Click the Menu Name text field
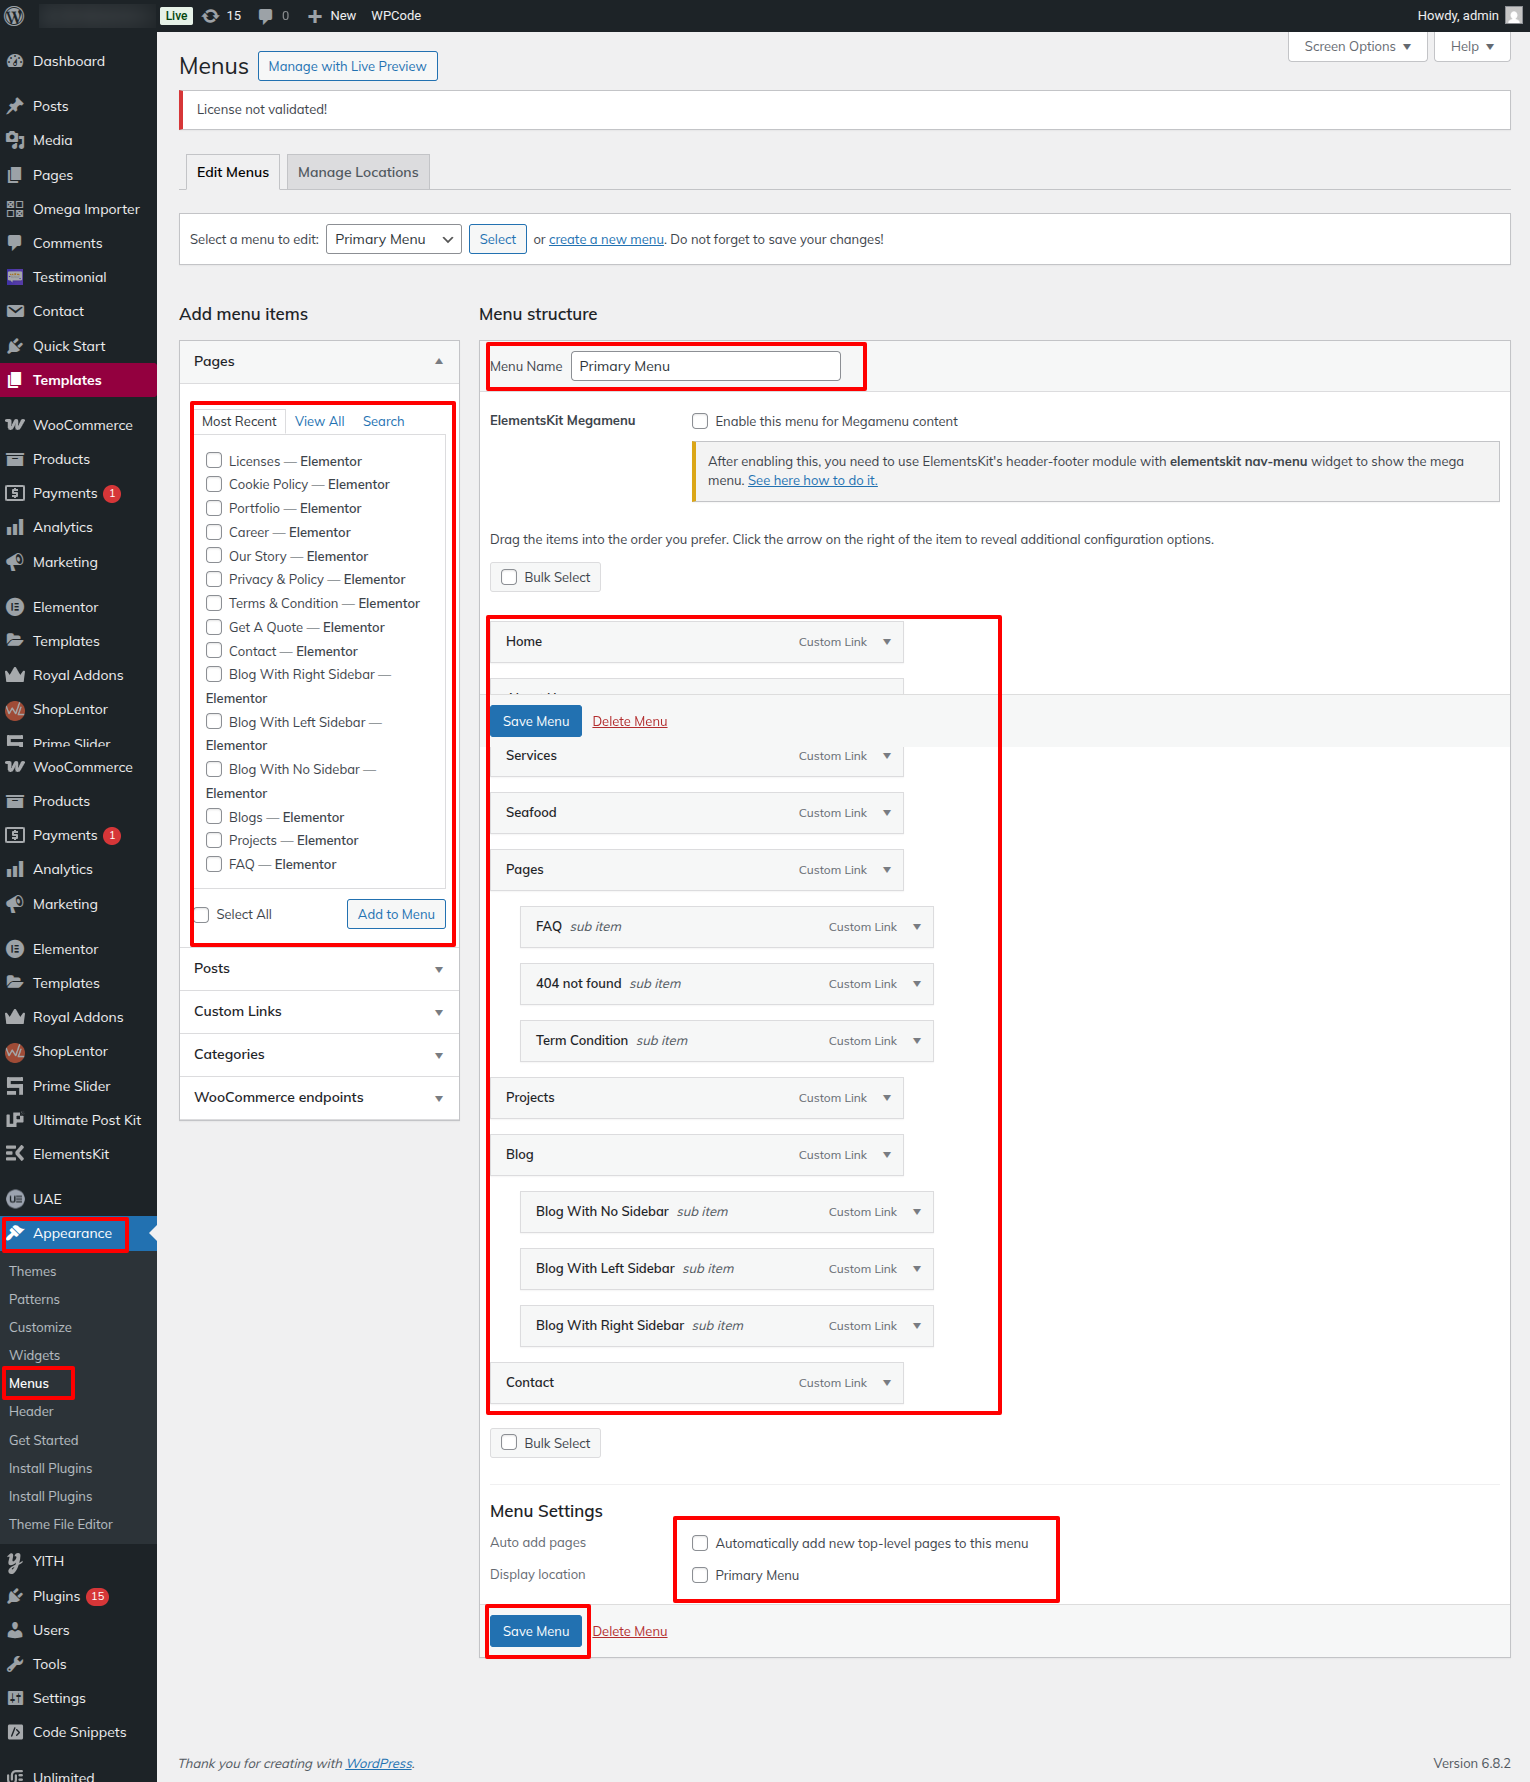Screen dimensions: 1530x1782 705,366
